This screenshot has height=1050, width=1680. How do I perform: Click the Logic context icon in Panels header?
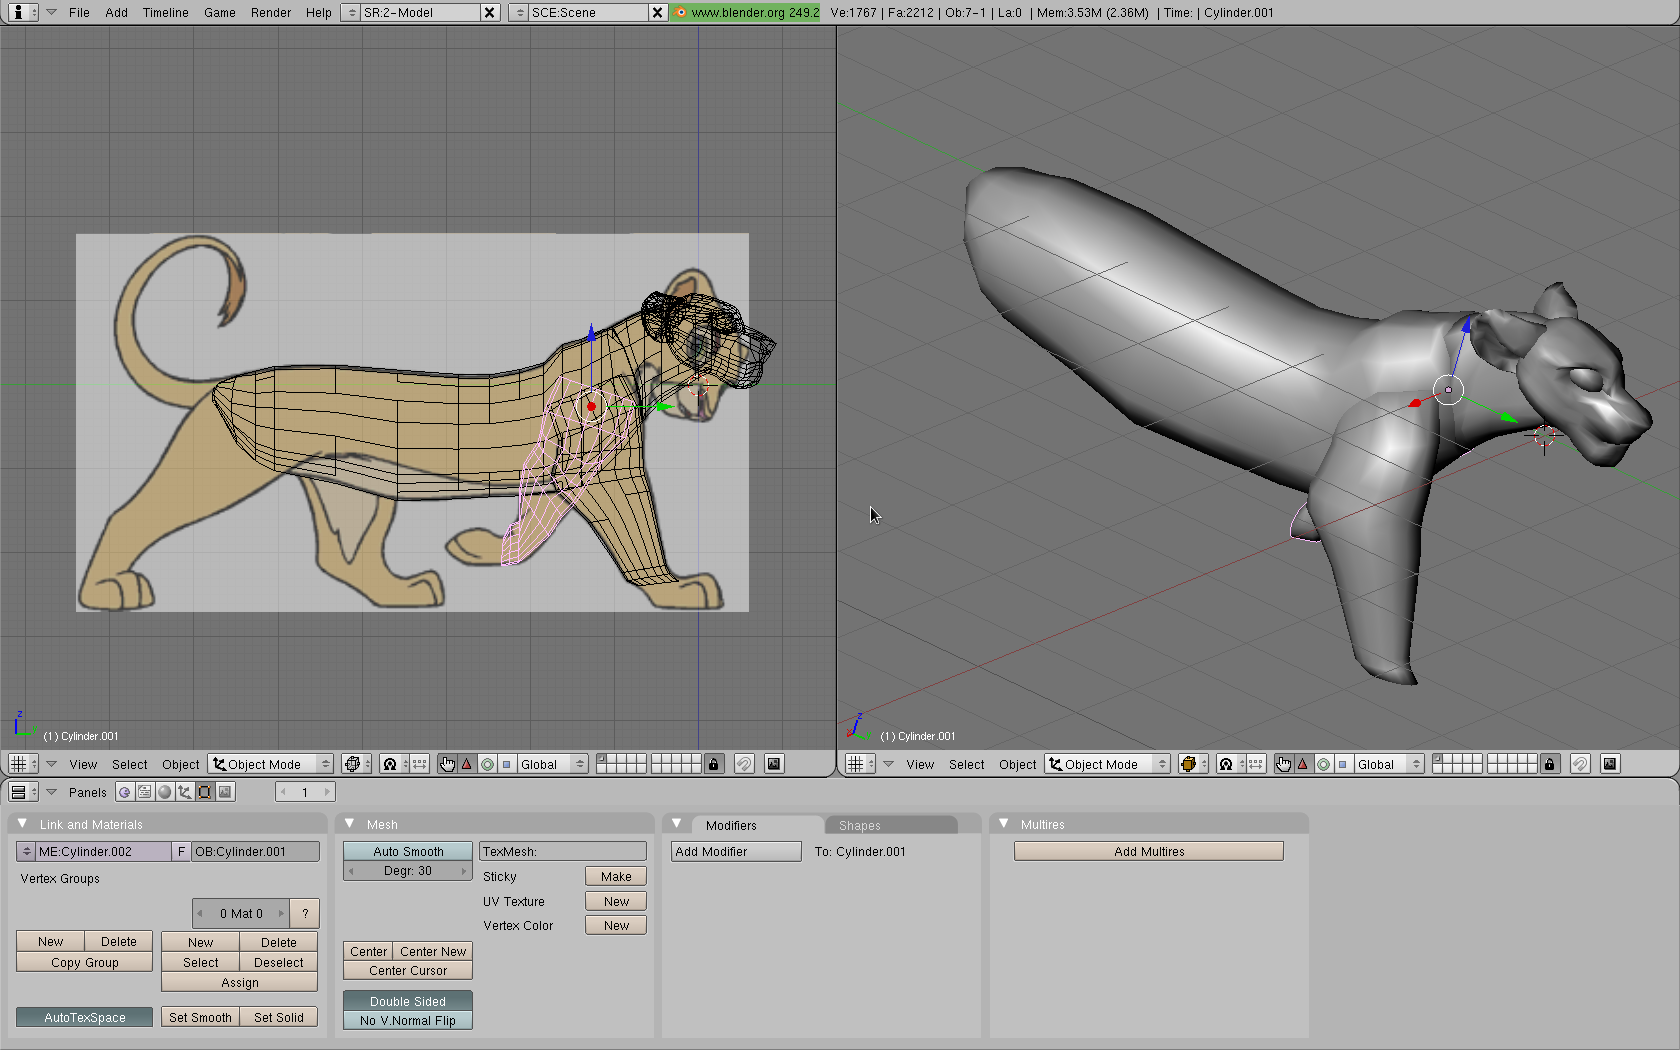(x=125, y=792)
